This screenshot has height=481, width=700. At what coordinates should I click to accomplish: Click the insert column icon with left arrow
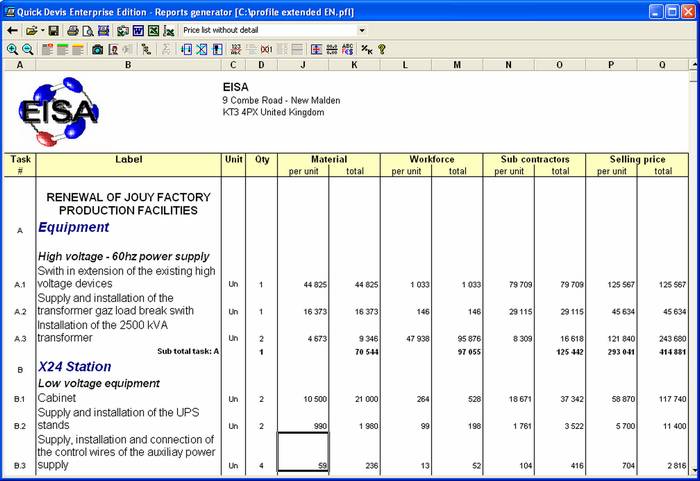pos(187,50)
